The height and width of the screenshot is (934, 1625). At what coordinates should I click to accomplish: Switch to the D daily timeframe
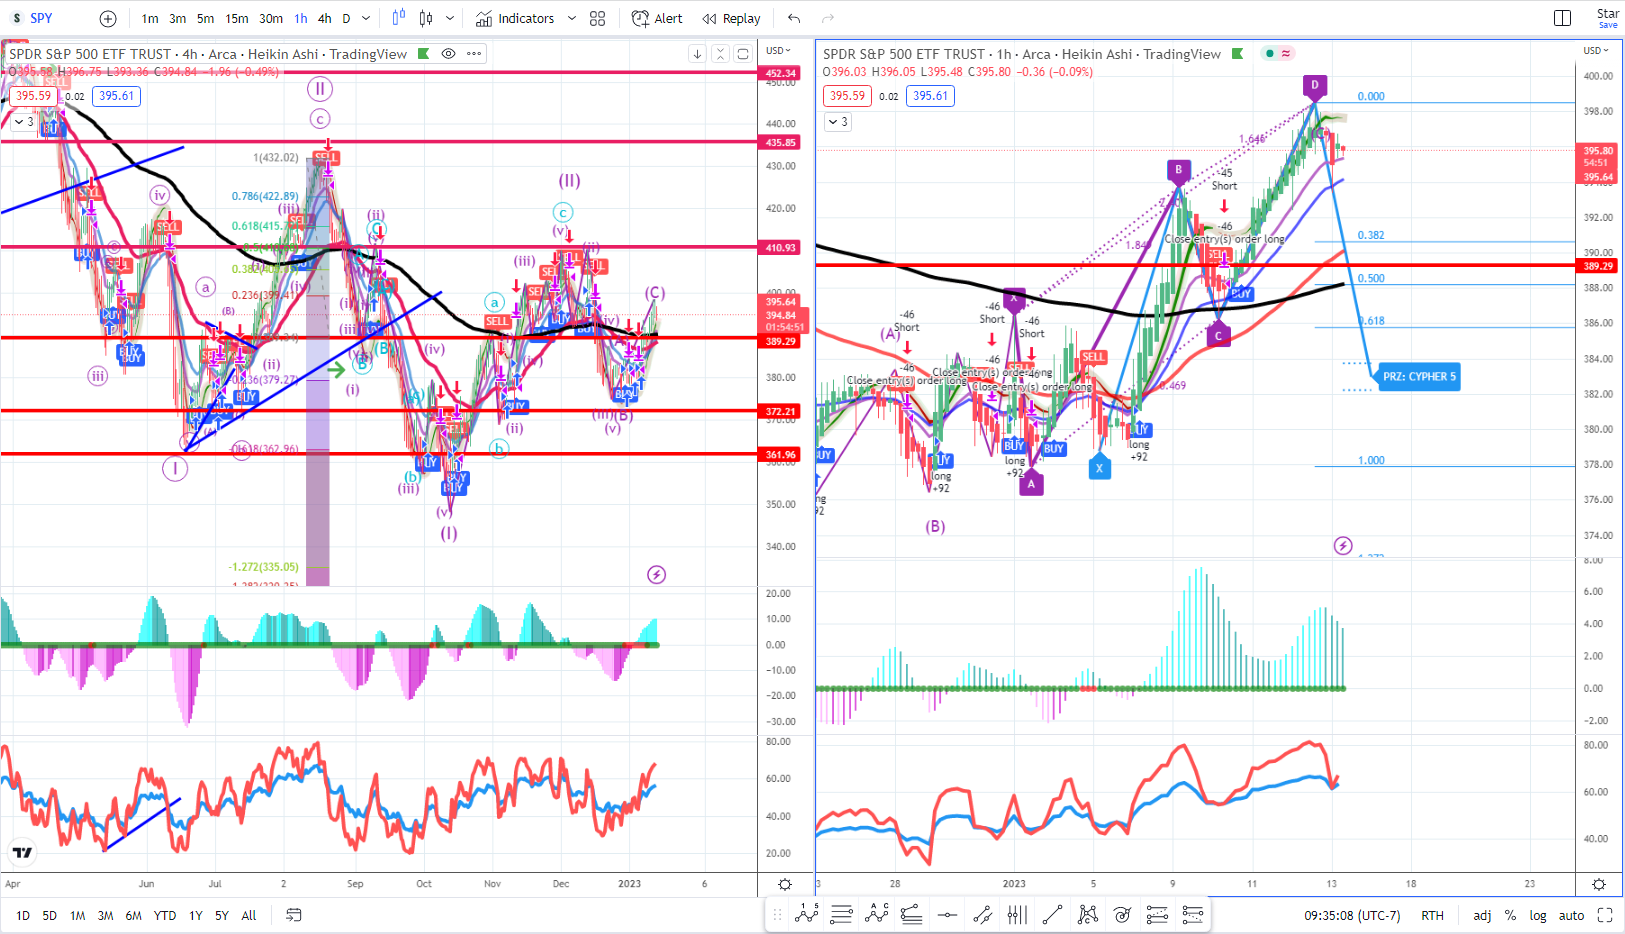click(x=347, y=18)
